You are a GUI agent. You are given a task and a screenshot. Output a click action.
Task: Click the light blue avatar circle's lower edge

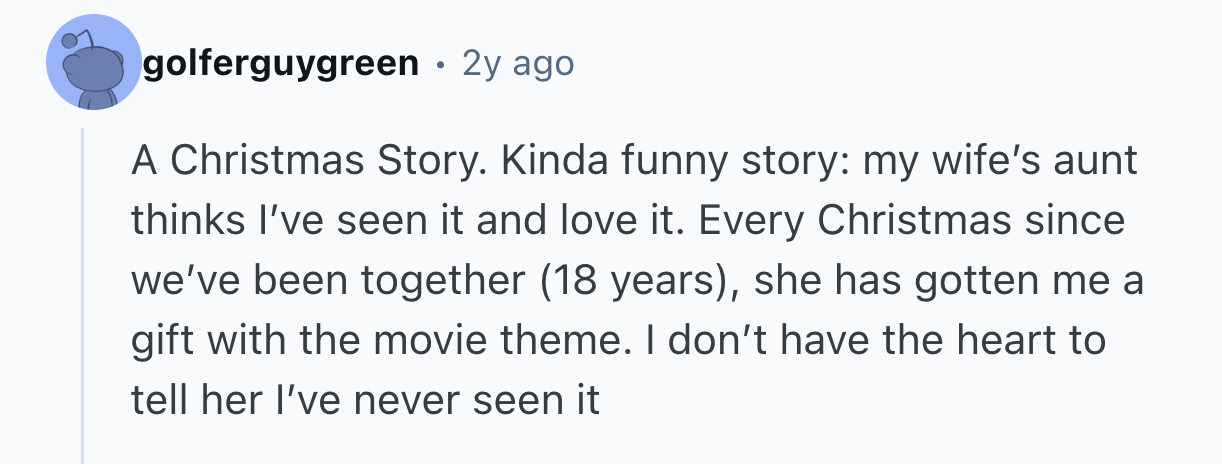coord(94,108)
